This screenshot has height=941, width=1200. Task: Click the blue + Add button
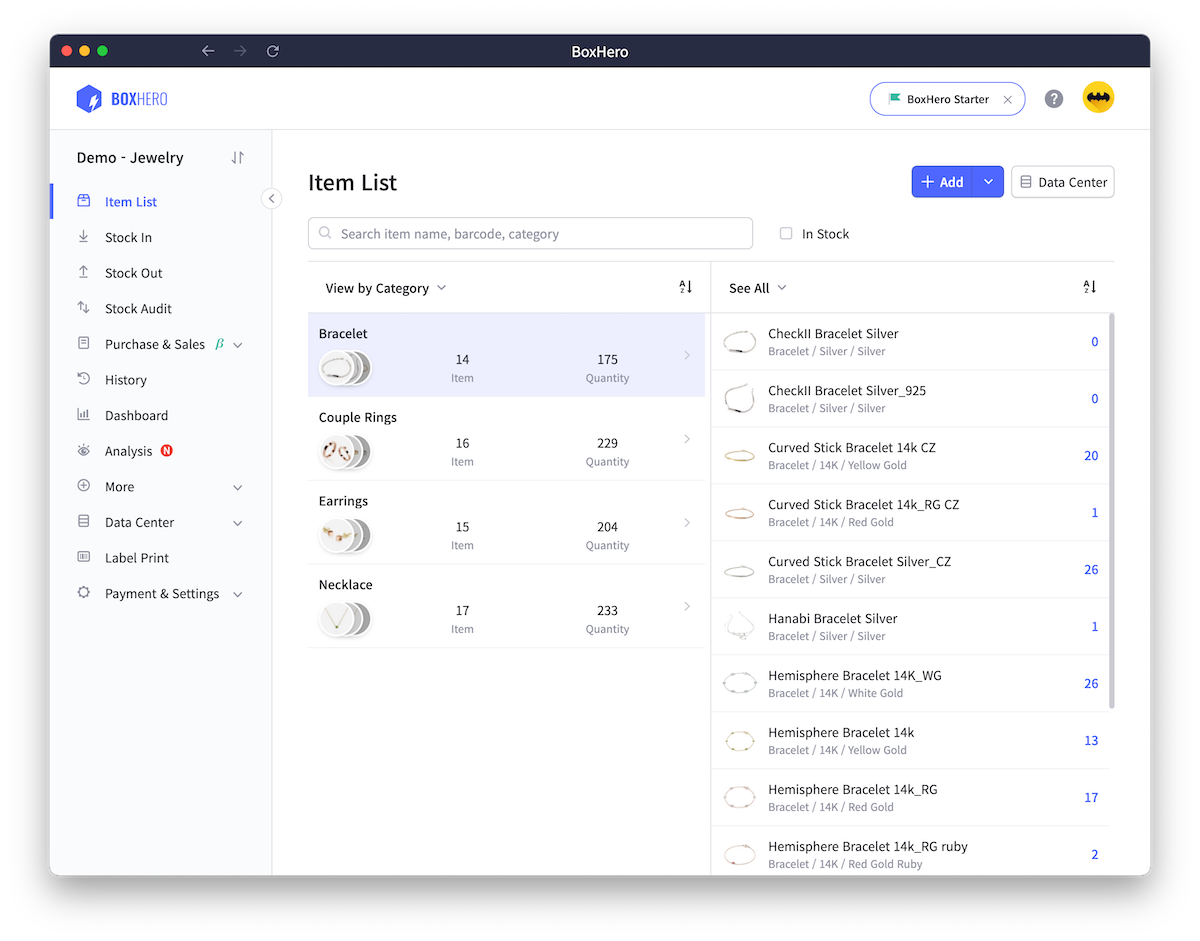[x=941, y=181]
